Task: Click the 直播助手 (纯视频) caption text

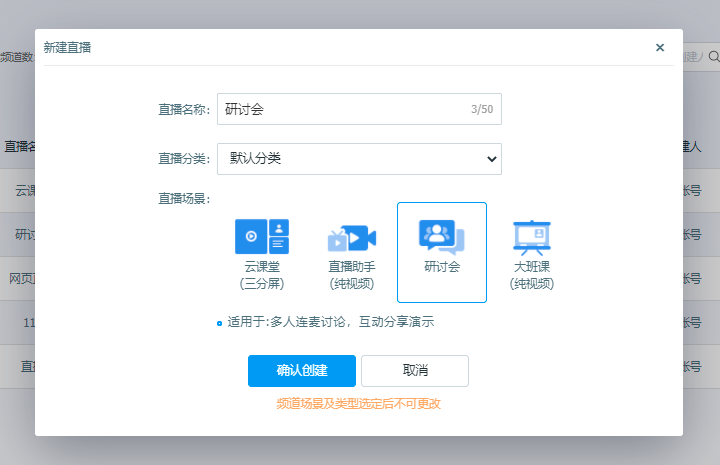Action: [352, 275]
